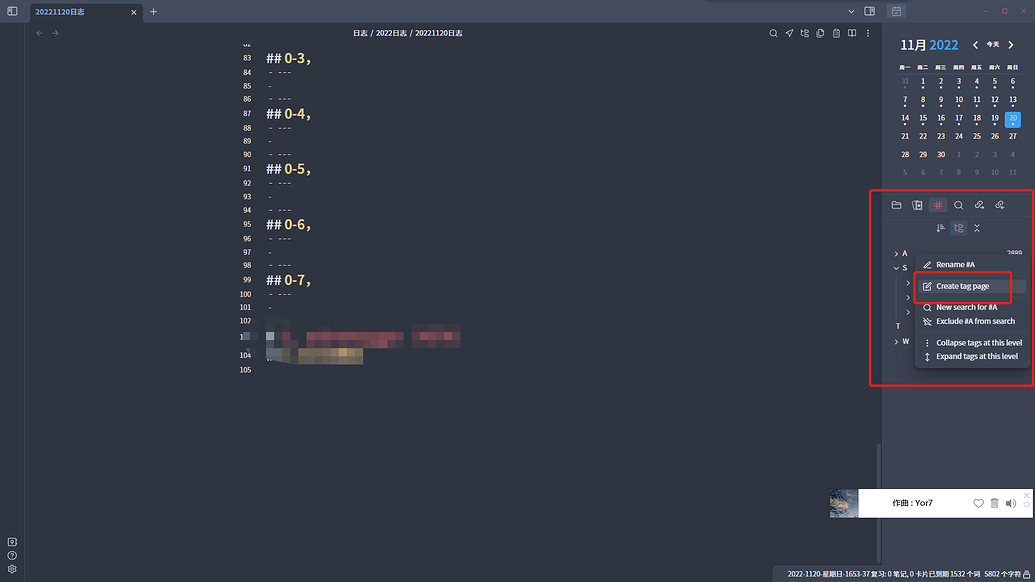This screenshot has height=582, width=1035.
Task: Open more options three-dot menu in the note header
Action: coord(868,33)
